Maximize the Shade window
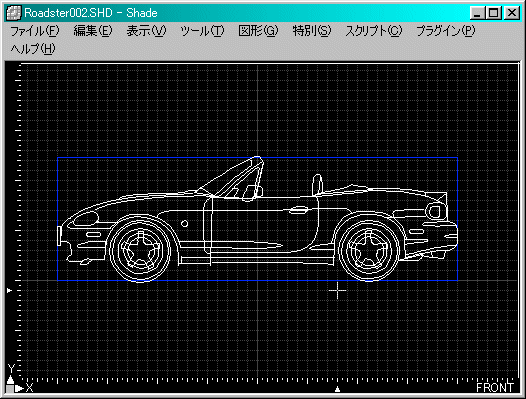This screenshot has height=399, width=526. coord(494,13)
